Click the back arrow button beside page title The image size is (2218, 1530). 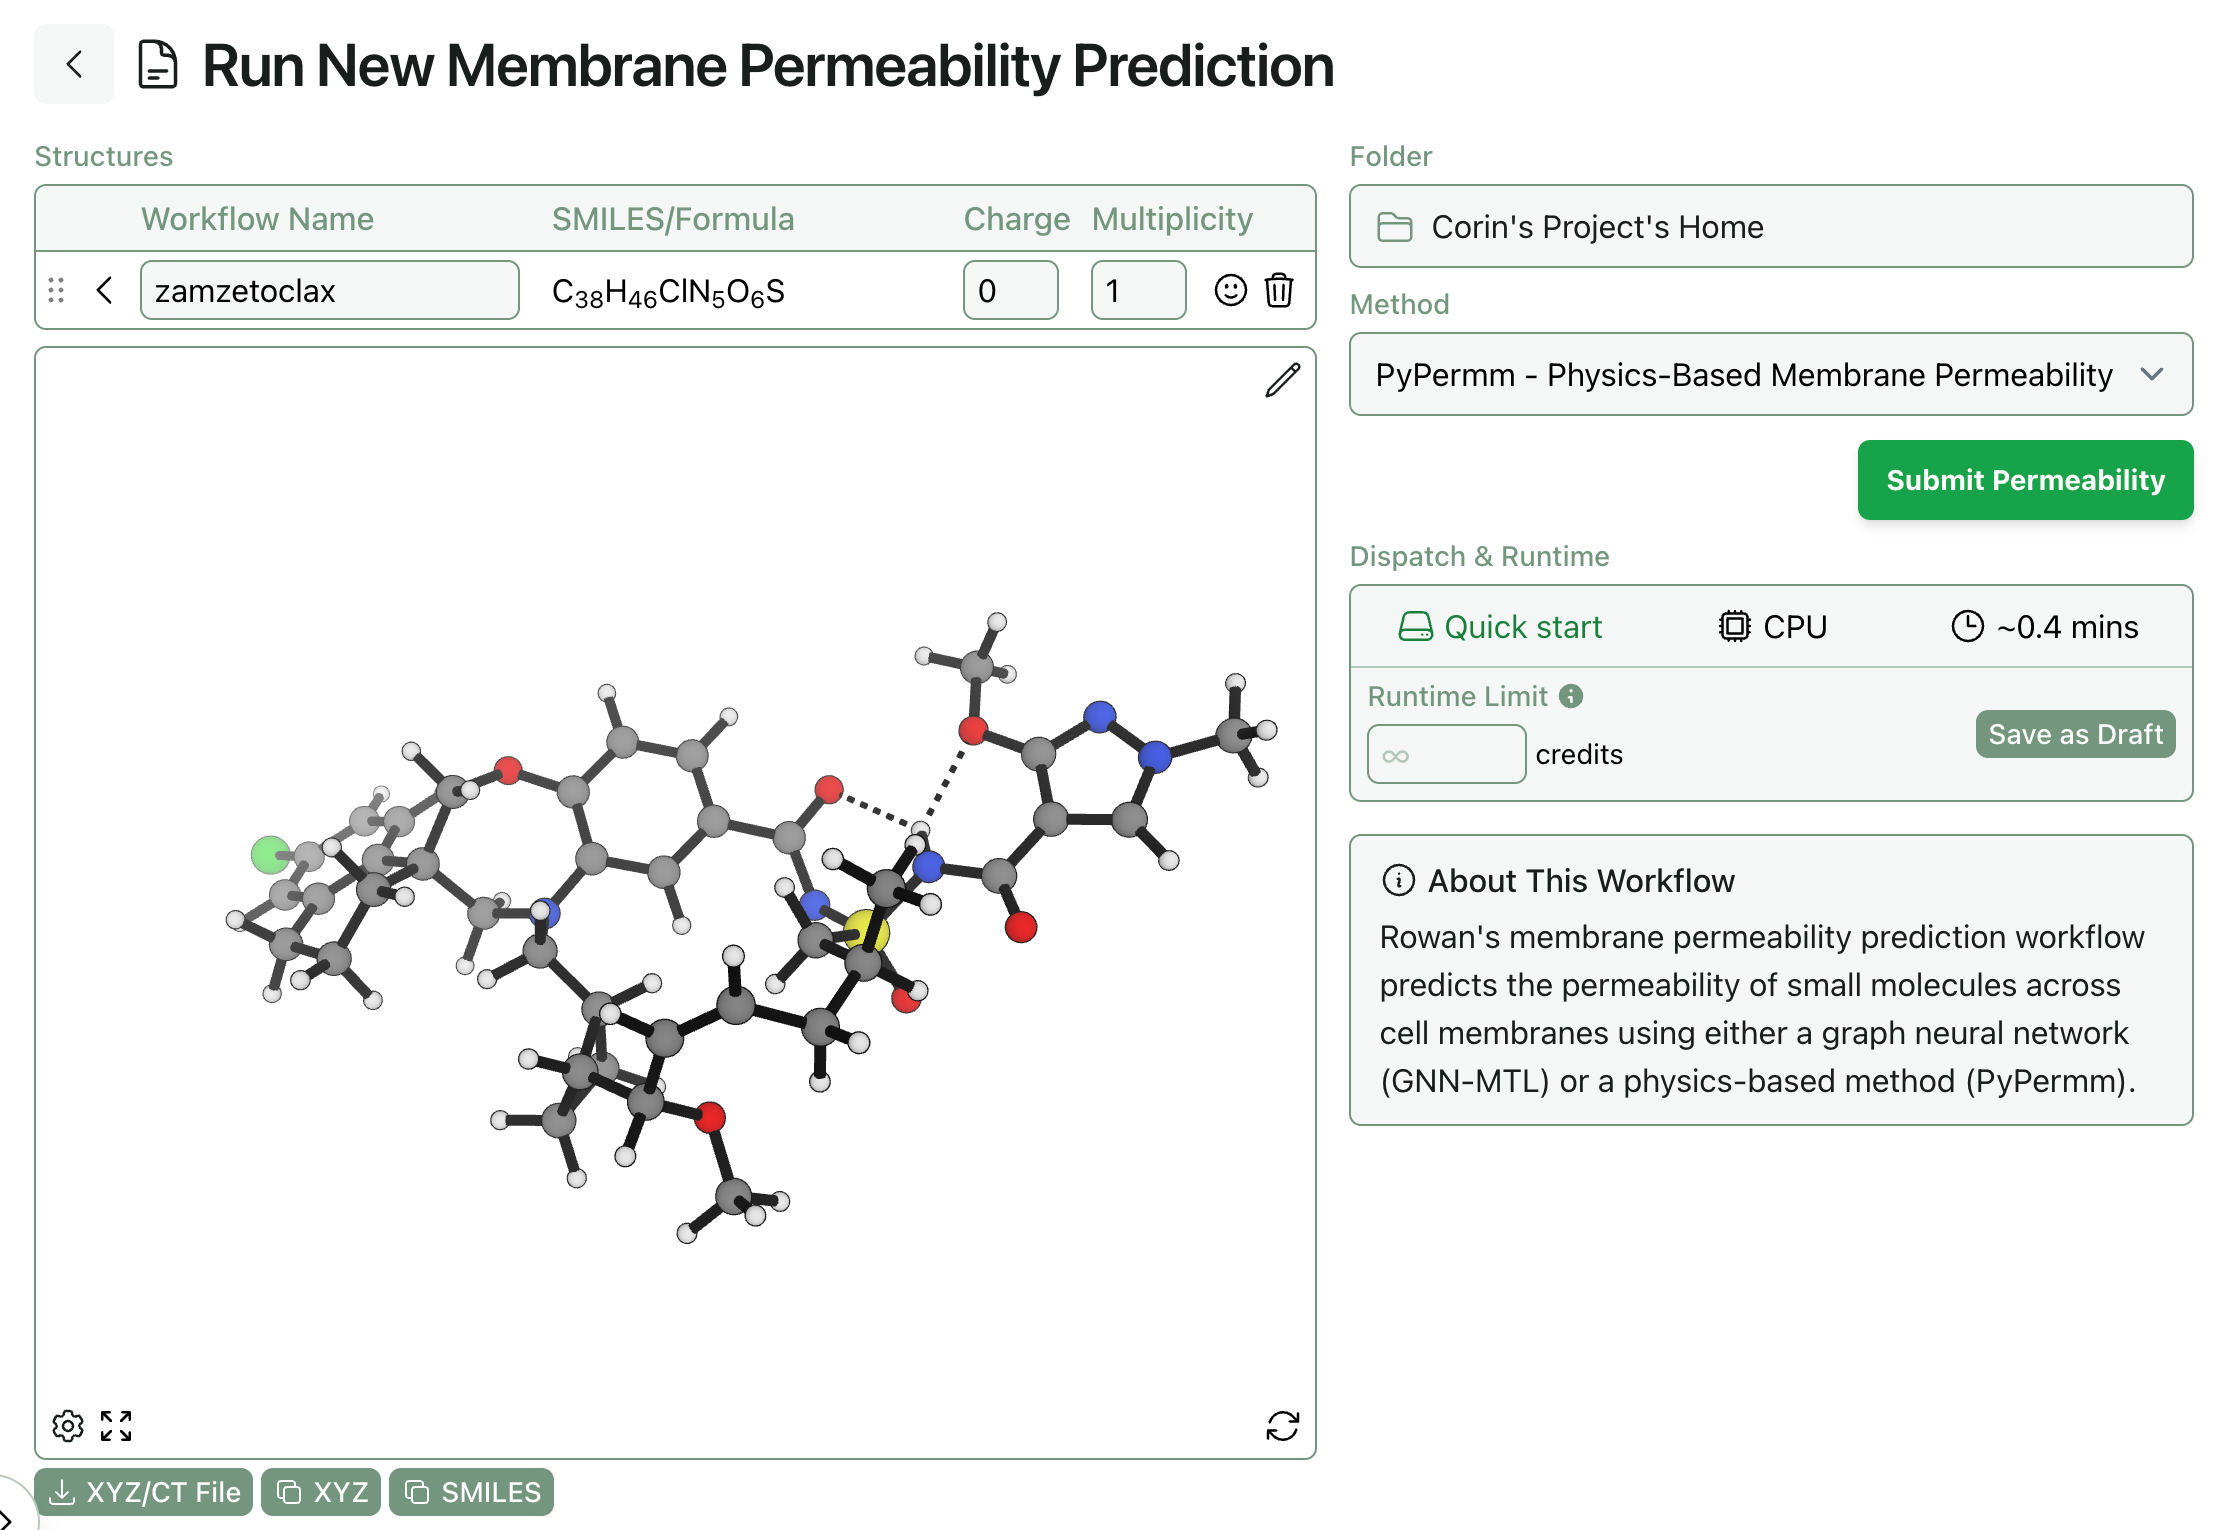pyautogui.click(x=74, y=65)
